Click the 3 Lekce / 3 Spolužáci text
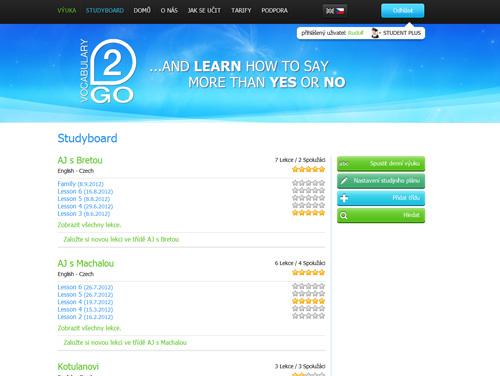Screen dimensions: 500x376 pos(300,366)
